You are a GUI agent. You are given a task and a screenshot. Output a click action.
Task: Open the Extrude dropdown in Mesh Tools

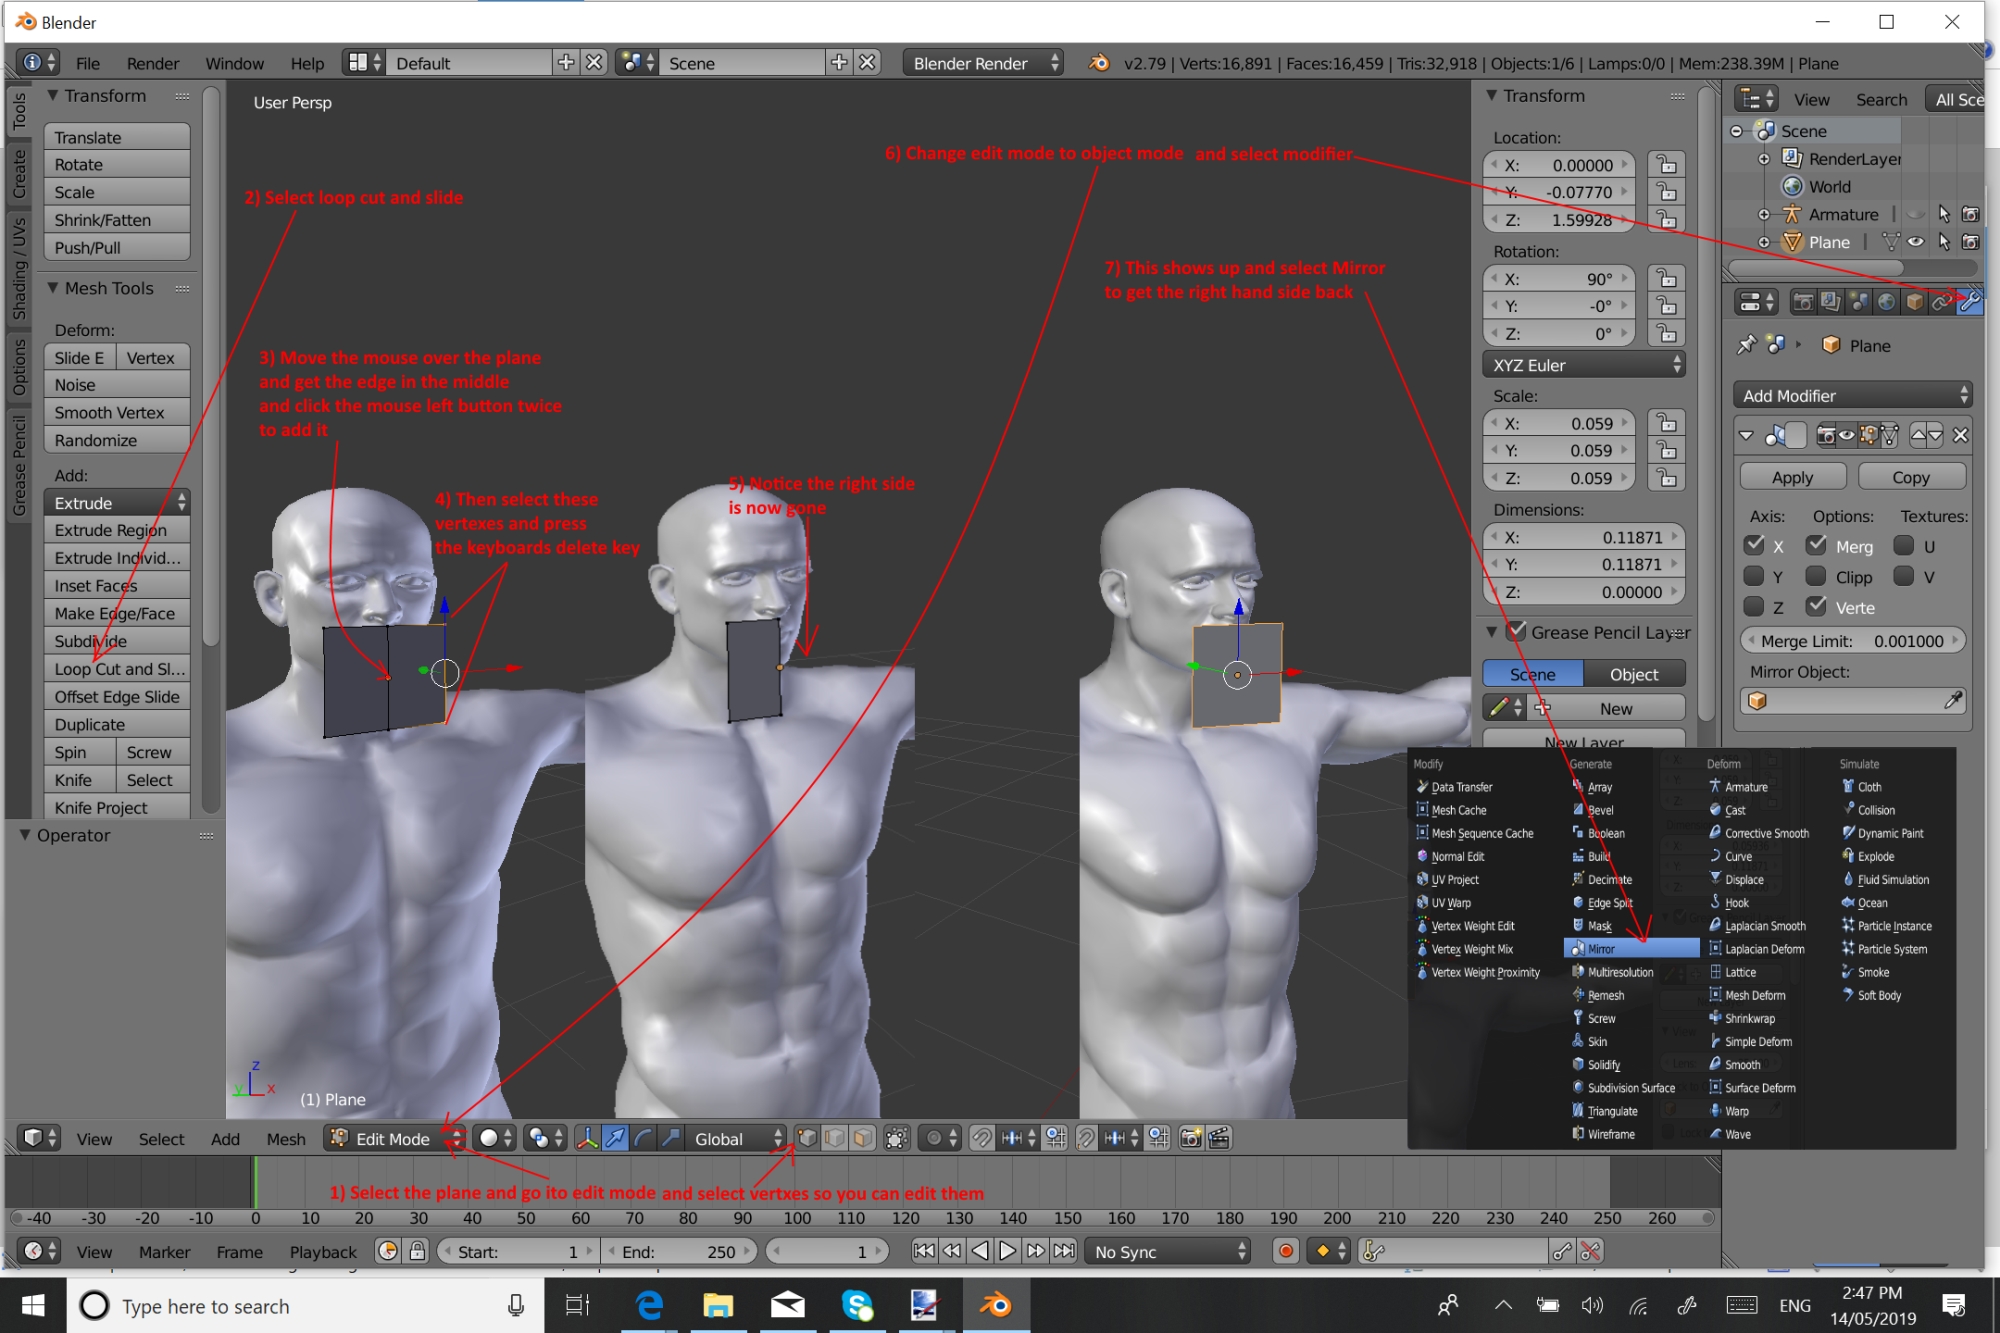tap(117, 503)
